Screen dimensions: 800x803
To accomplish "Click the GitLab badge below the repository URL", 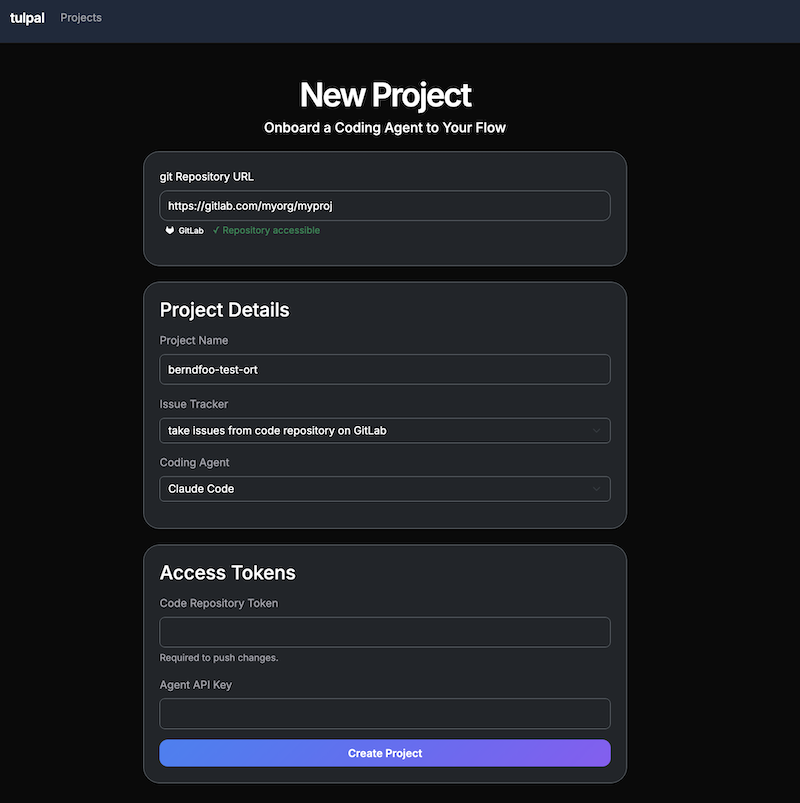I will 181,230.
